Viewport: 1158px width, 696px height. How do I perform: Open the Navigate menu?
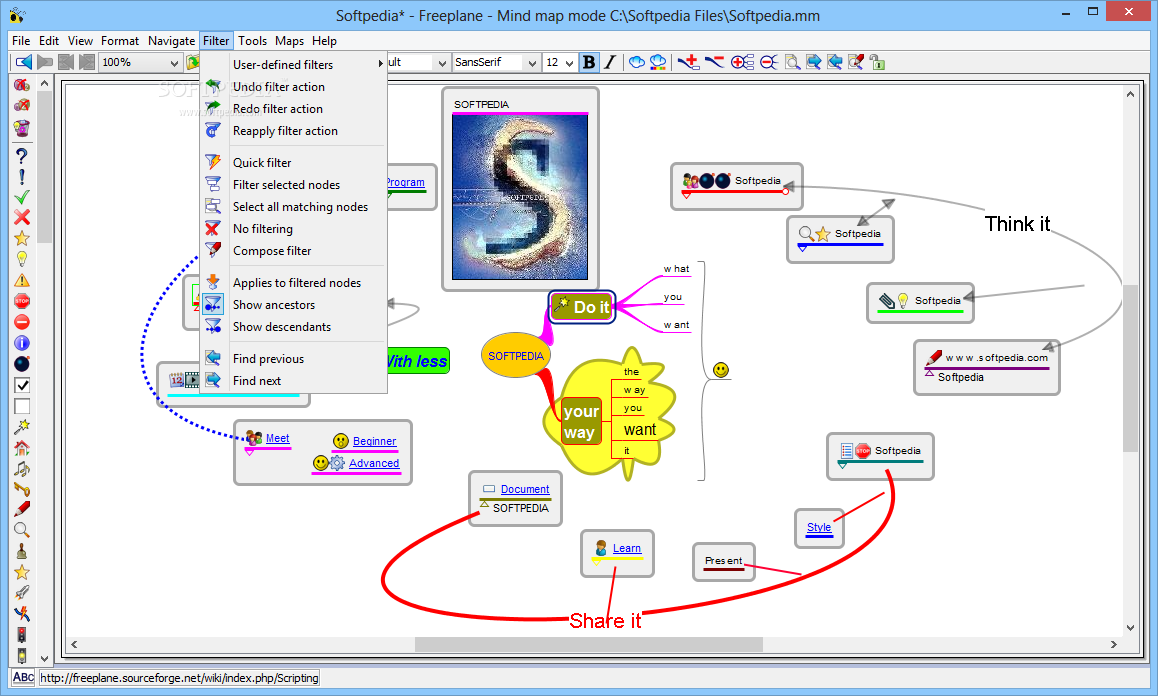[x=171, y=41]
